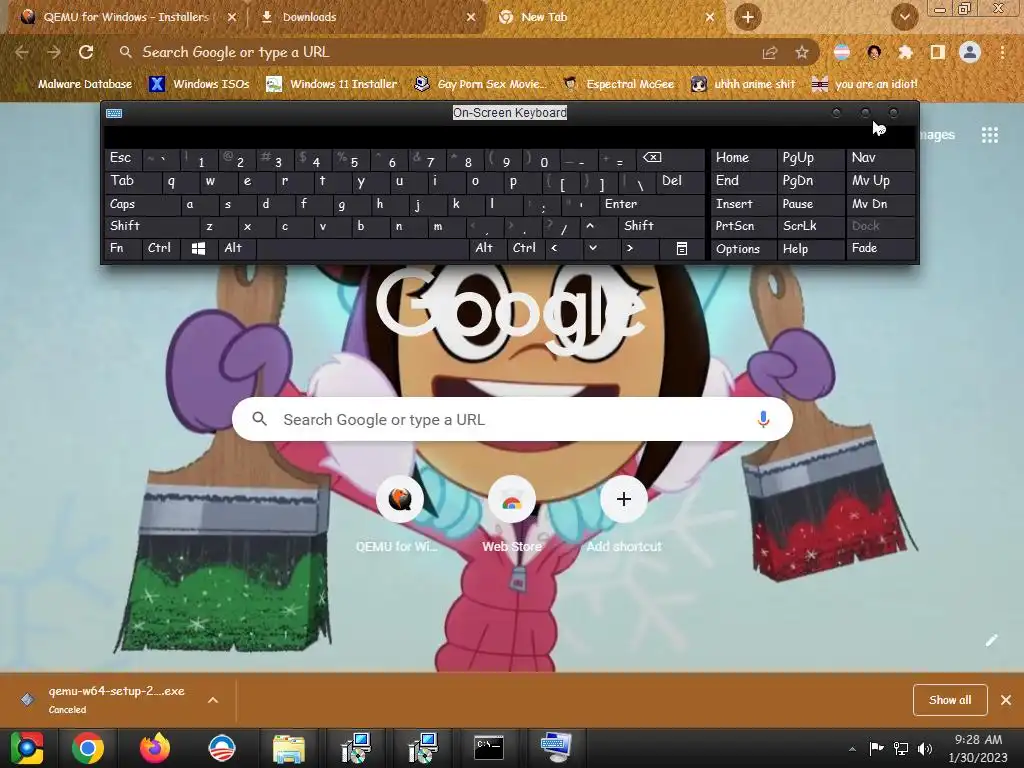The image size is (1024, 768).
Task: Customize Chrome with the pencil icon
Action: [991, 640]
